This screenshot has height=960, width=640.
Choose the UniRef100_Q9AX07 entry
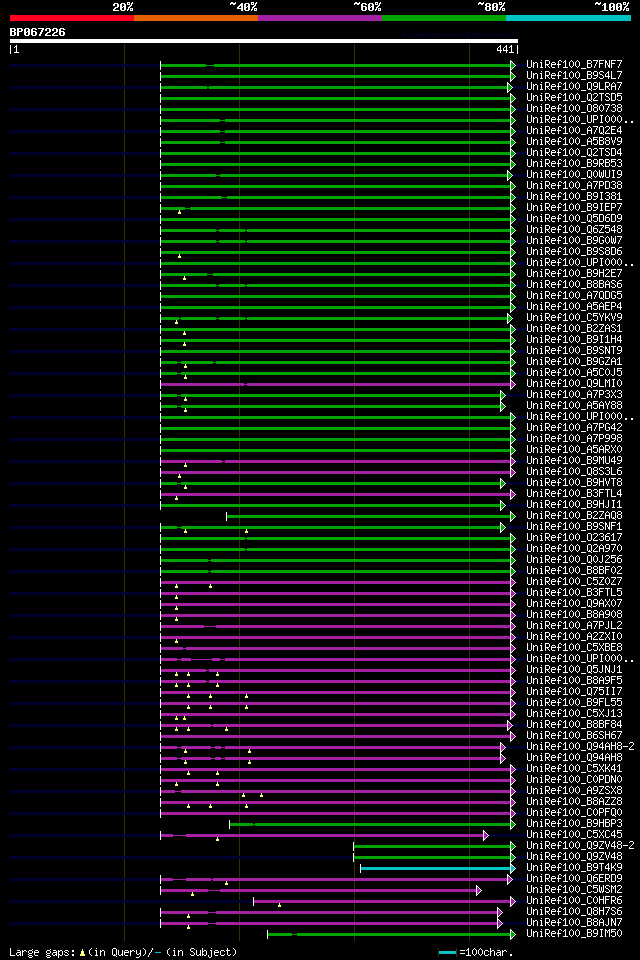click(x=574, y=604)
